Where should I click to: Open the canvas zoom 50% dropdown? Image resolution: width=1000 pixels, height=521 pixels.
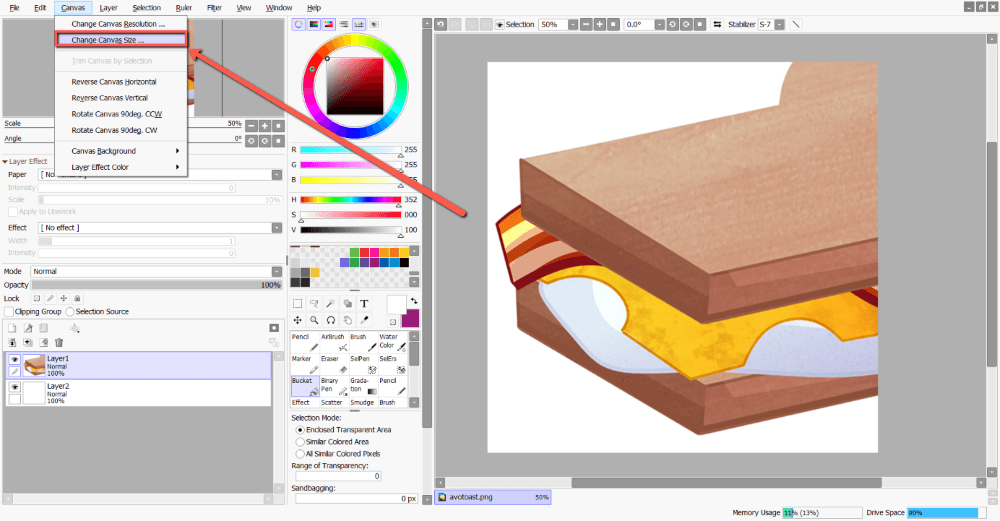click(x=563, y=24)
